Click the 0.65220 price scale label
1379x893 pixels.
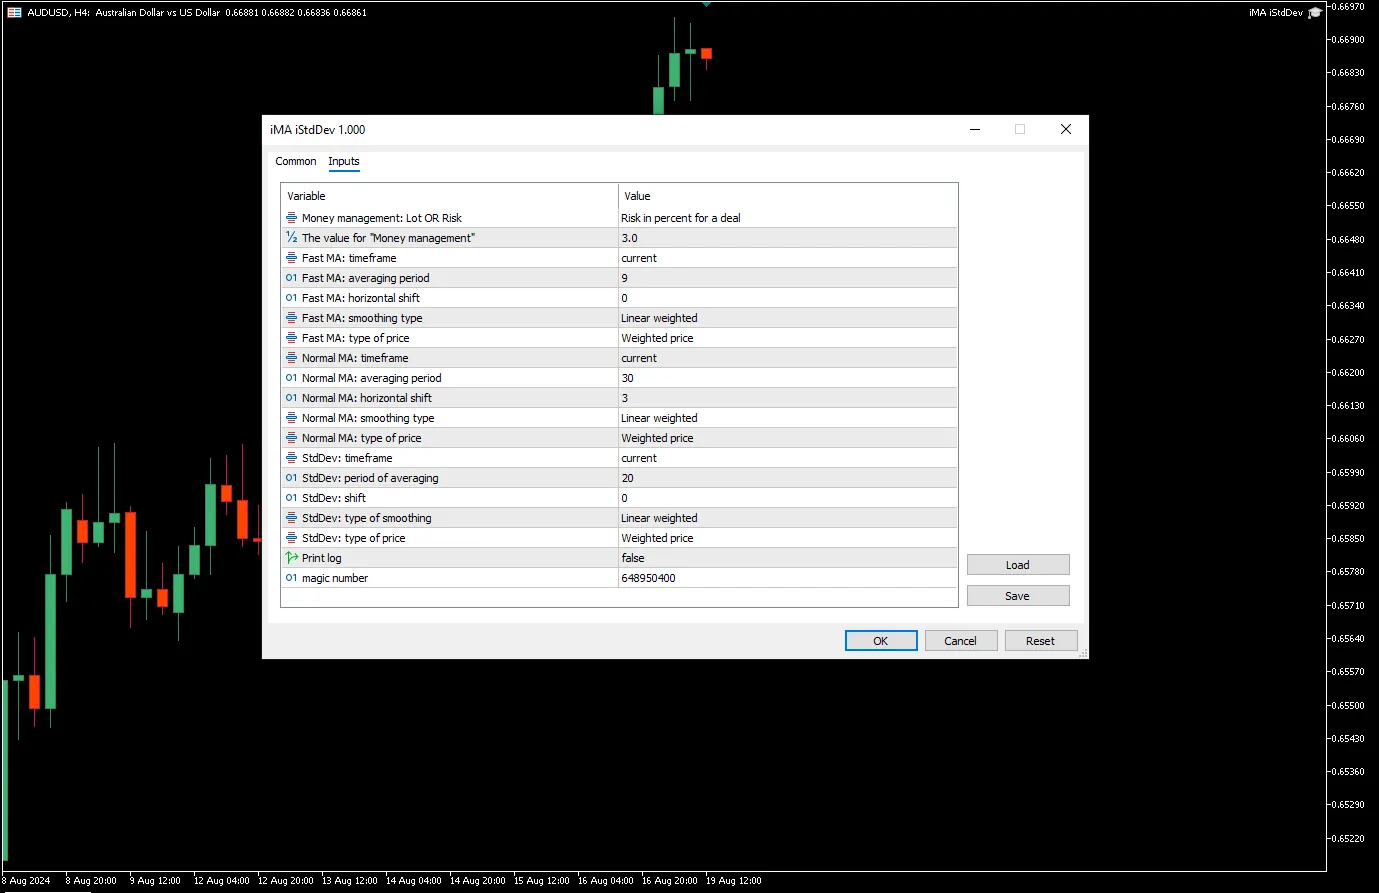1349,838
